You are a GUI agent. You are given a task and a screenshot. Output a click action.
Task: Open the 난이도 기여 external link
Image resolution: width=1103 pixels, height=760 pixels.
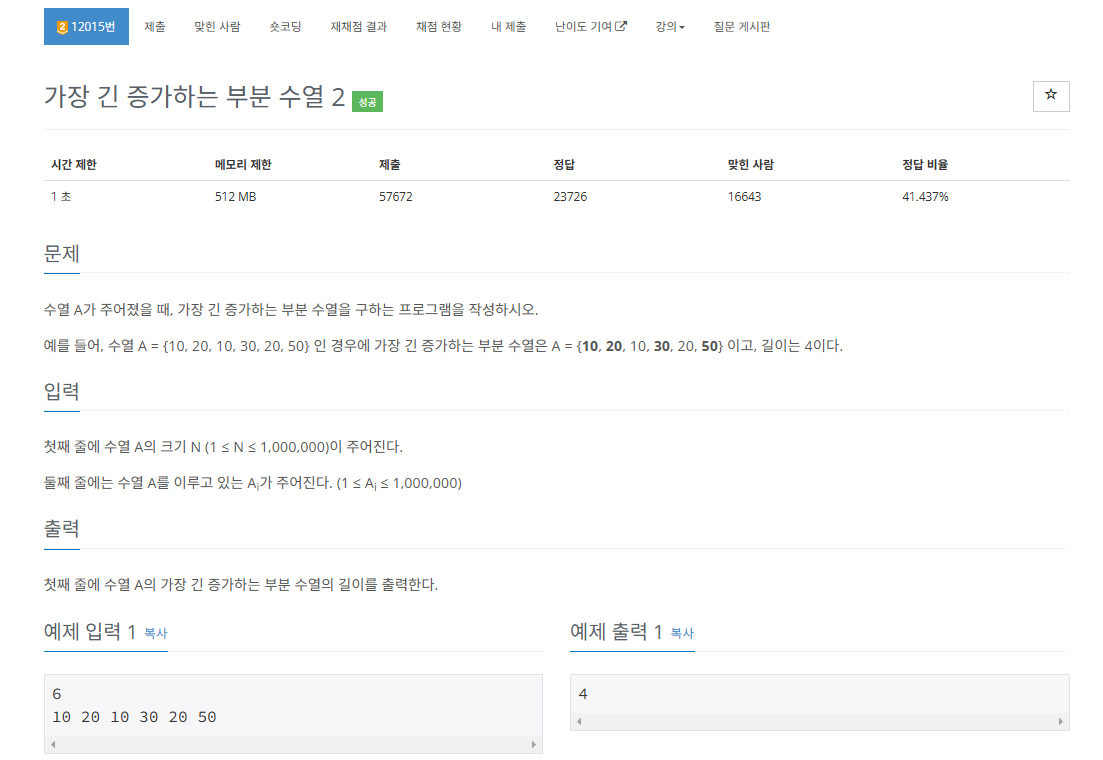point(591,27)
